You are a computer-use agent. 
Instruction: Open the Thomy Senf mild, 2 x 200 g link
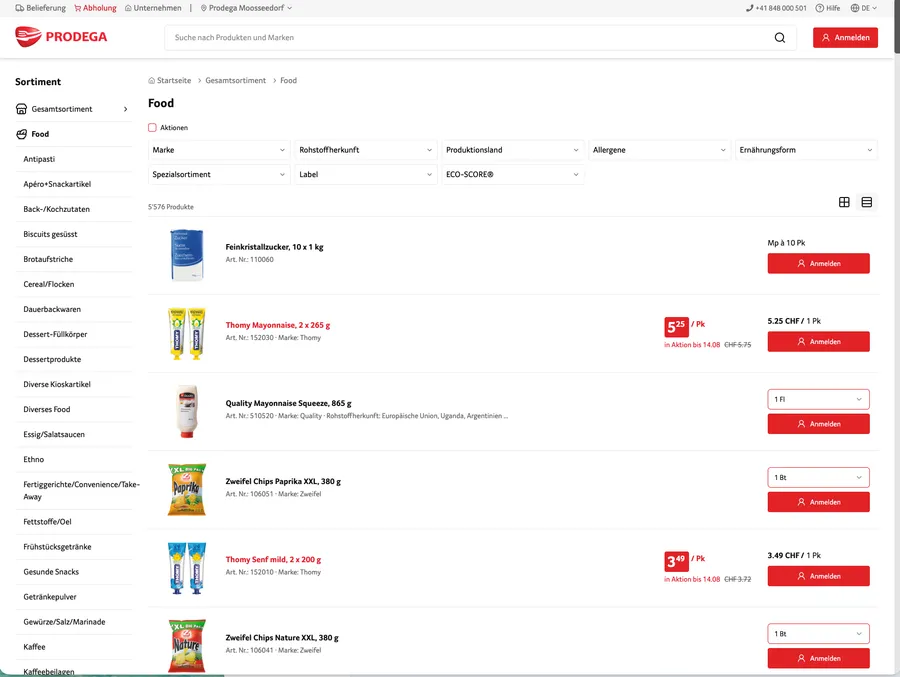click(273, 559)
